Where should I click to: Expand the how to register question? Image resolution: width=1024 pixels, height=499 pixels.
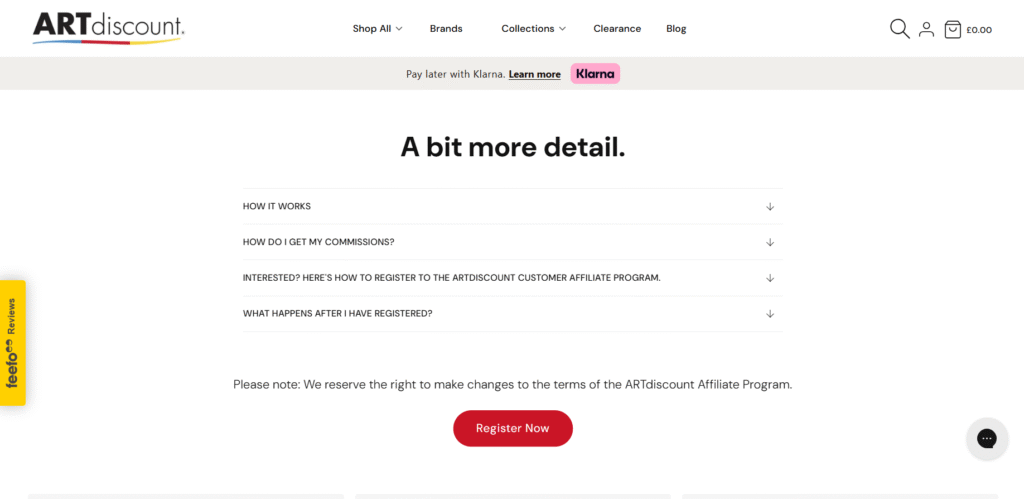pyautogui.click(x=451, y=278)
